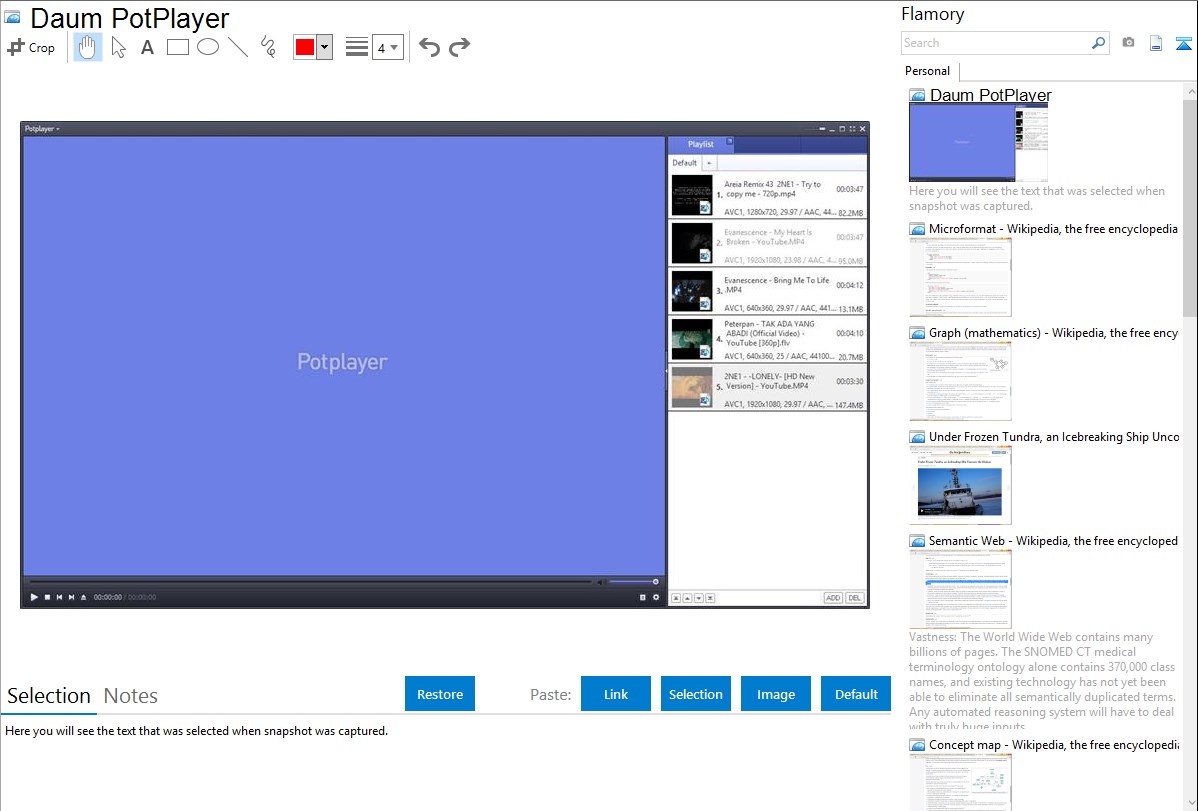Click the search magnifier icon
Screen dimensions: 1198x811
pos(1099,43)
